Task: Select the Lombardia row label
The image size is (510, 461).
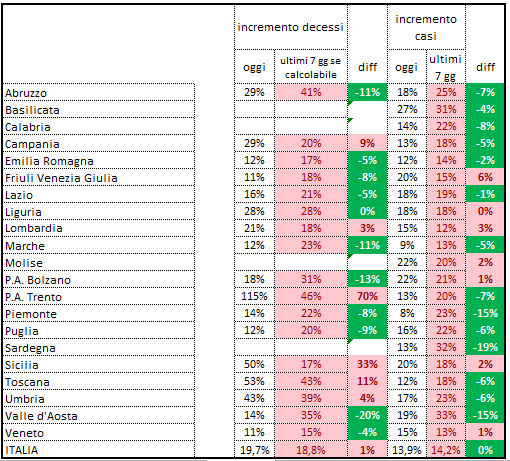Action: 99,228
